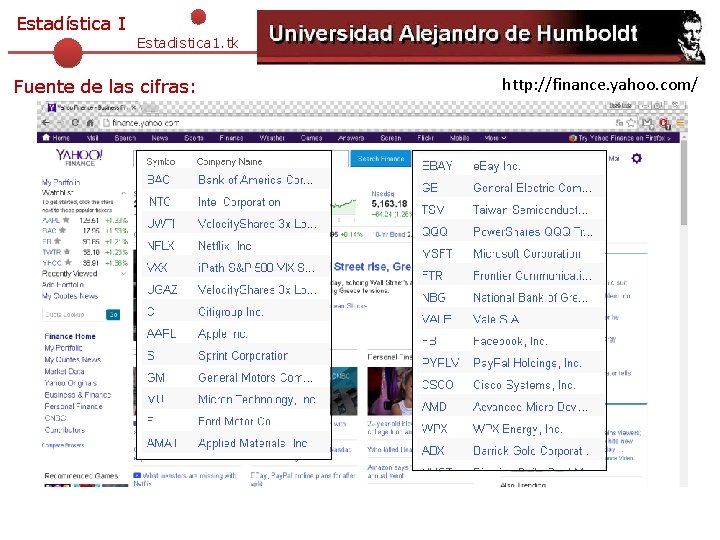
Task: Select the Facebook, Inc. row
Action: [x=509, y=341]
